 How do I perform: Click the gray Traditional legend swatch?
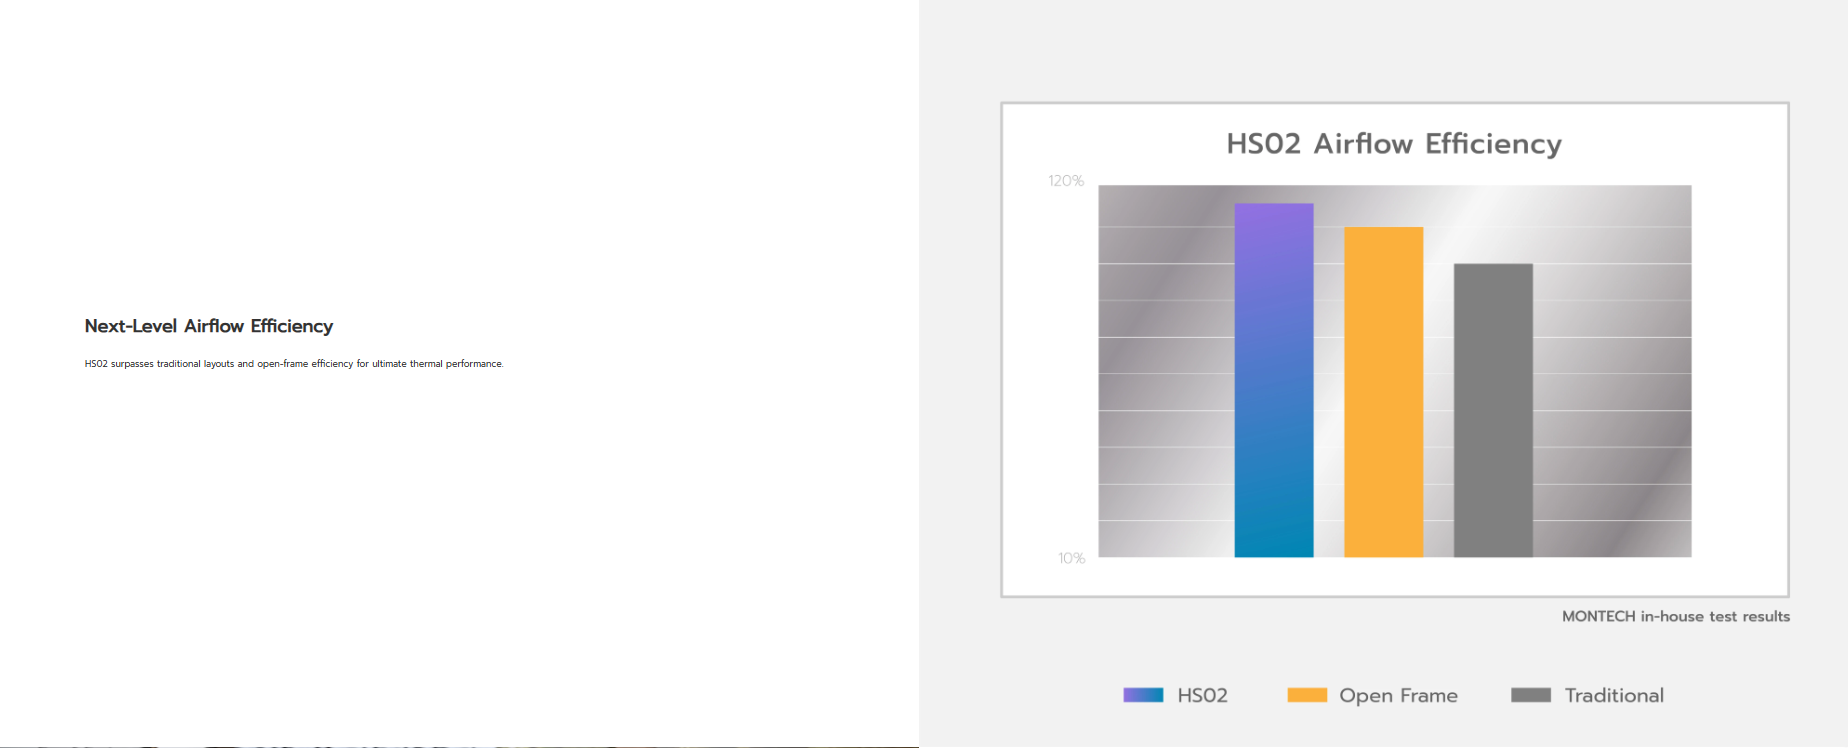tap(1531, 695)
